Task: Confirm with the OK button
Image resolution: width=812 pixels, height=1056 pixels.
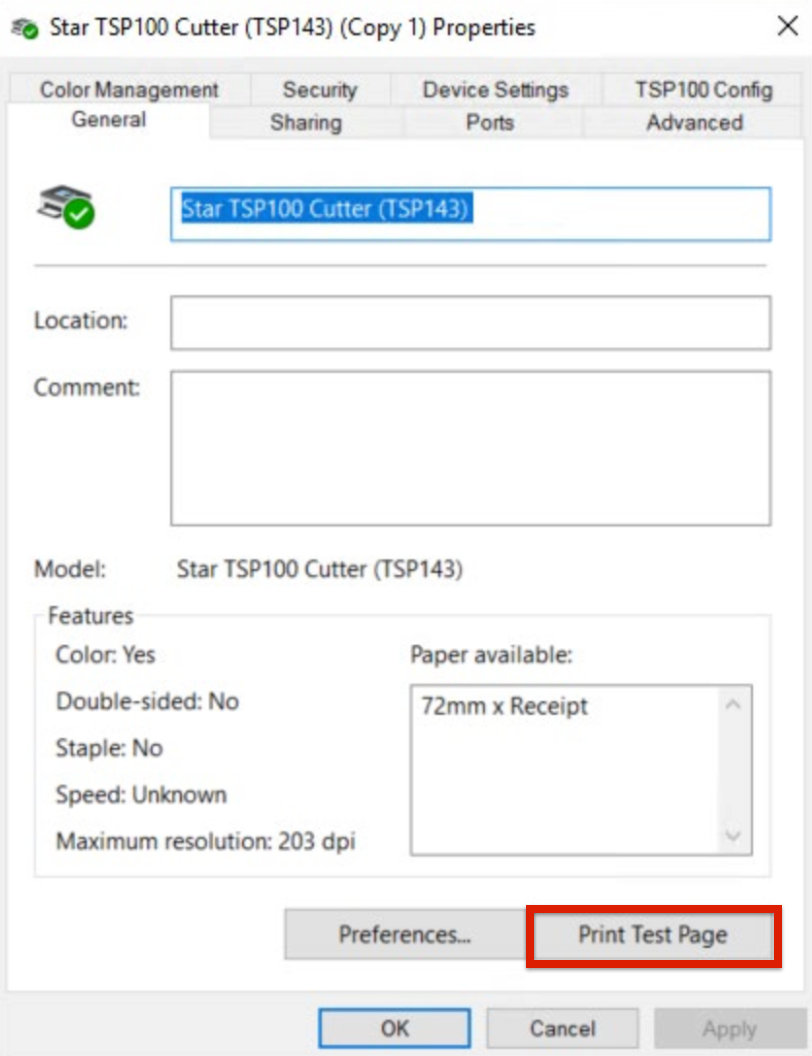Action: 395,1028
